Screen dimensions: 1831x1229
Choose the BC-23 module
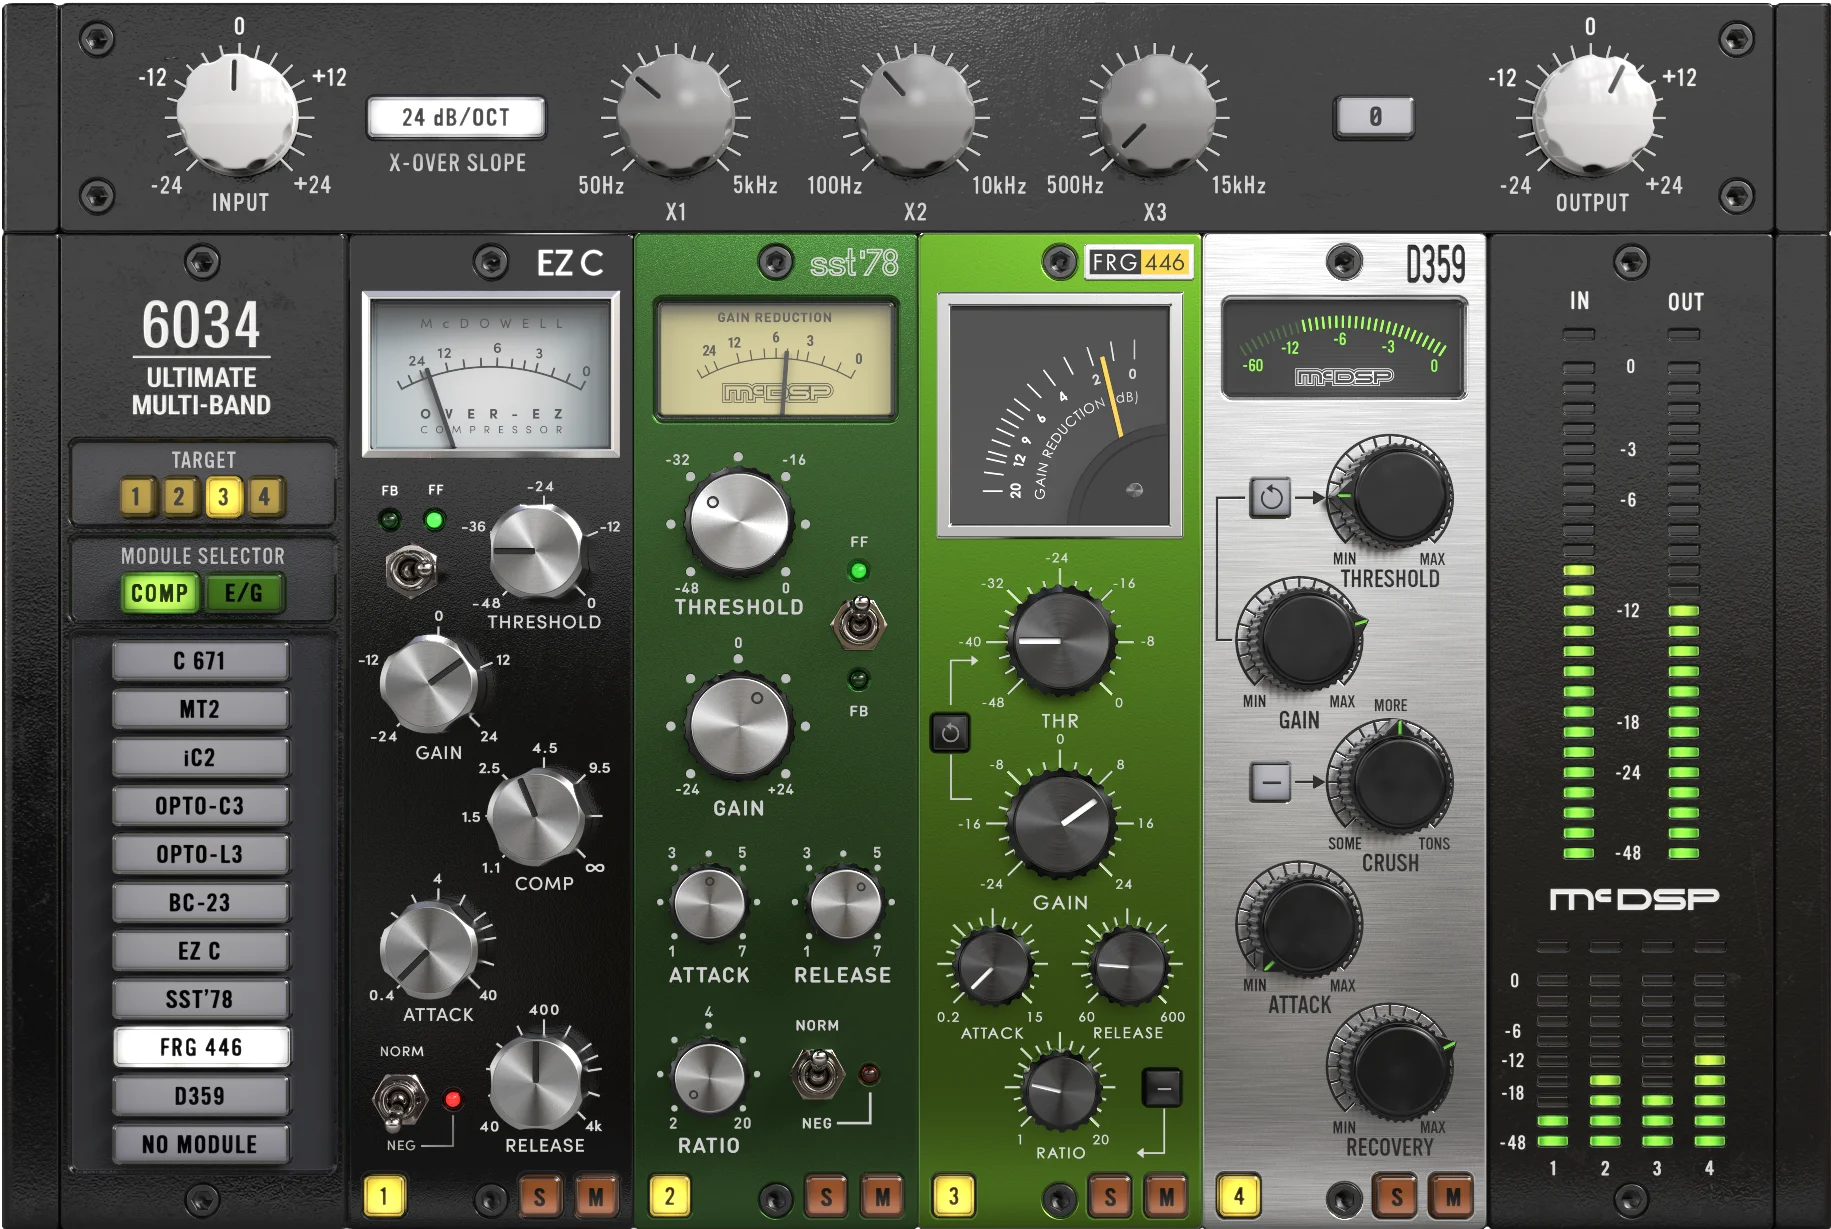[x=201, y=902]
